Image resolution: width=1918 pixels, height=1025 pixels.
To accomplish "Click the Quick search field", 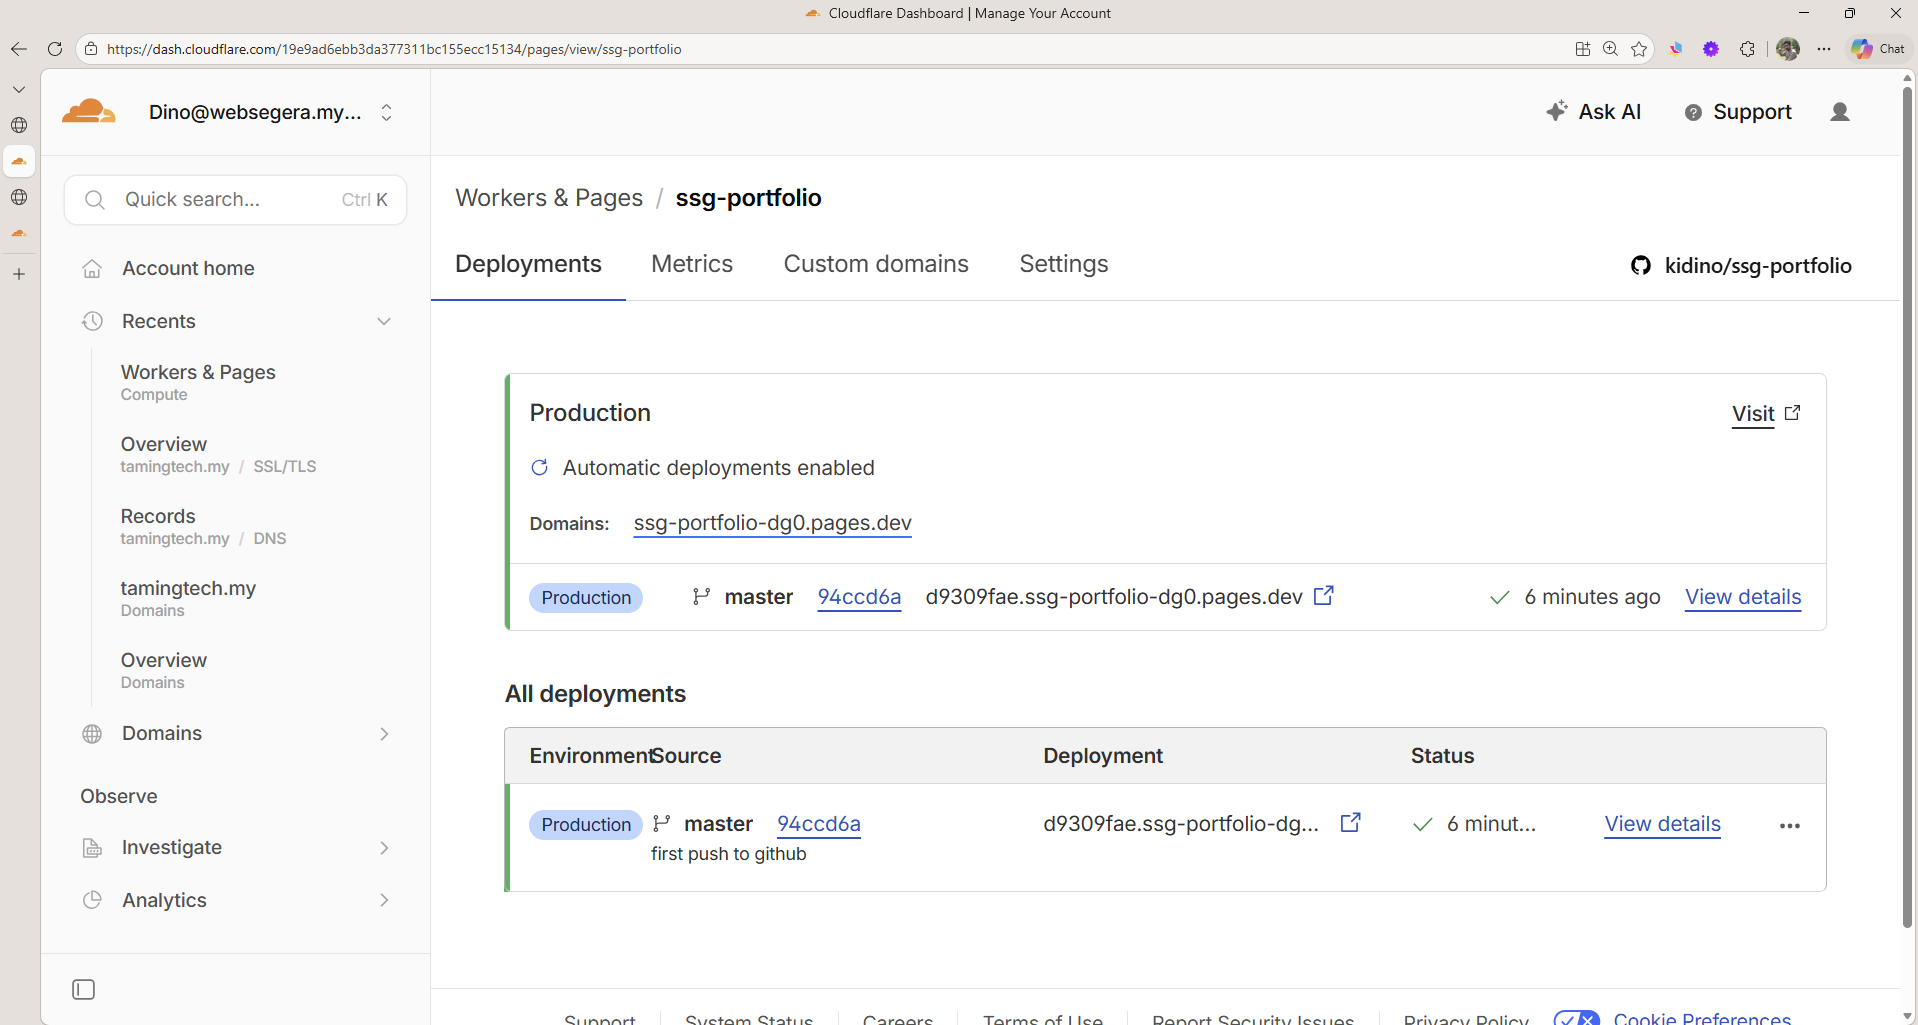I will tap(235, 200).
